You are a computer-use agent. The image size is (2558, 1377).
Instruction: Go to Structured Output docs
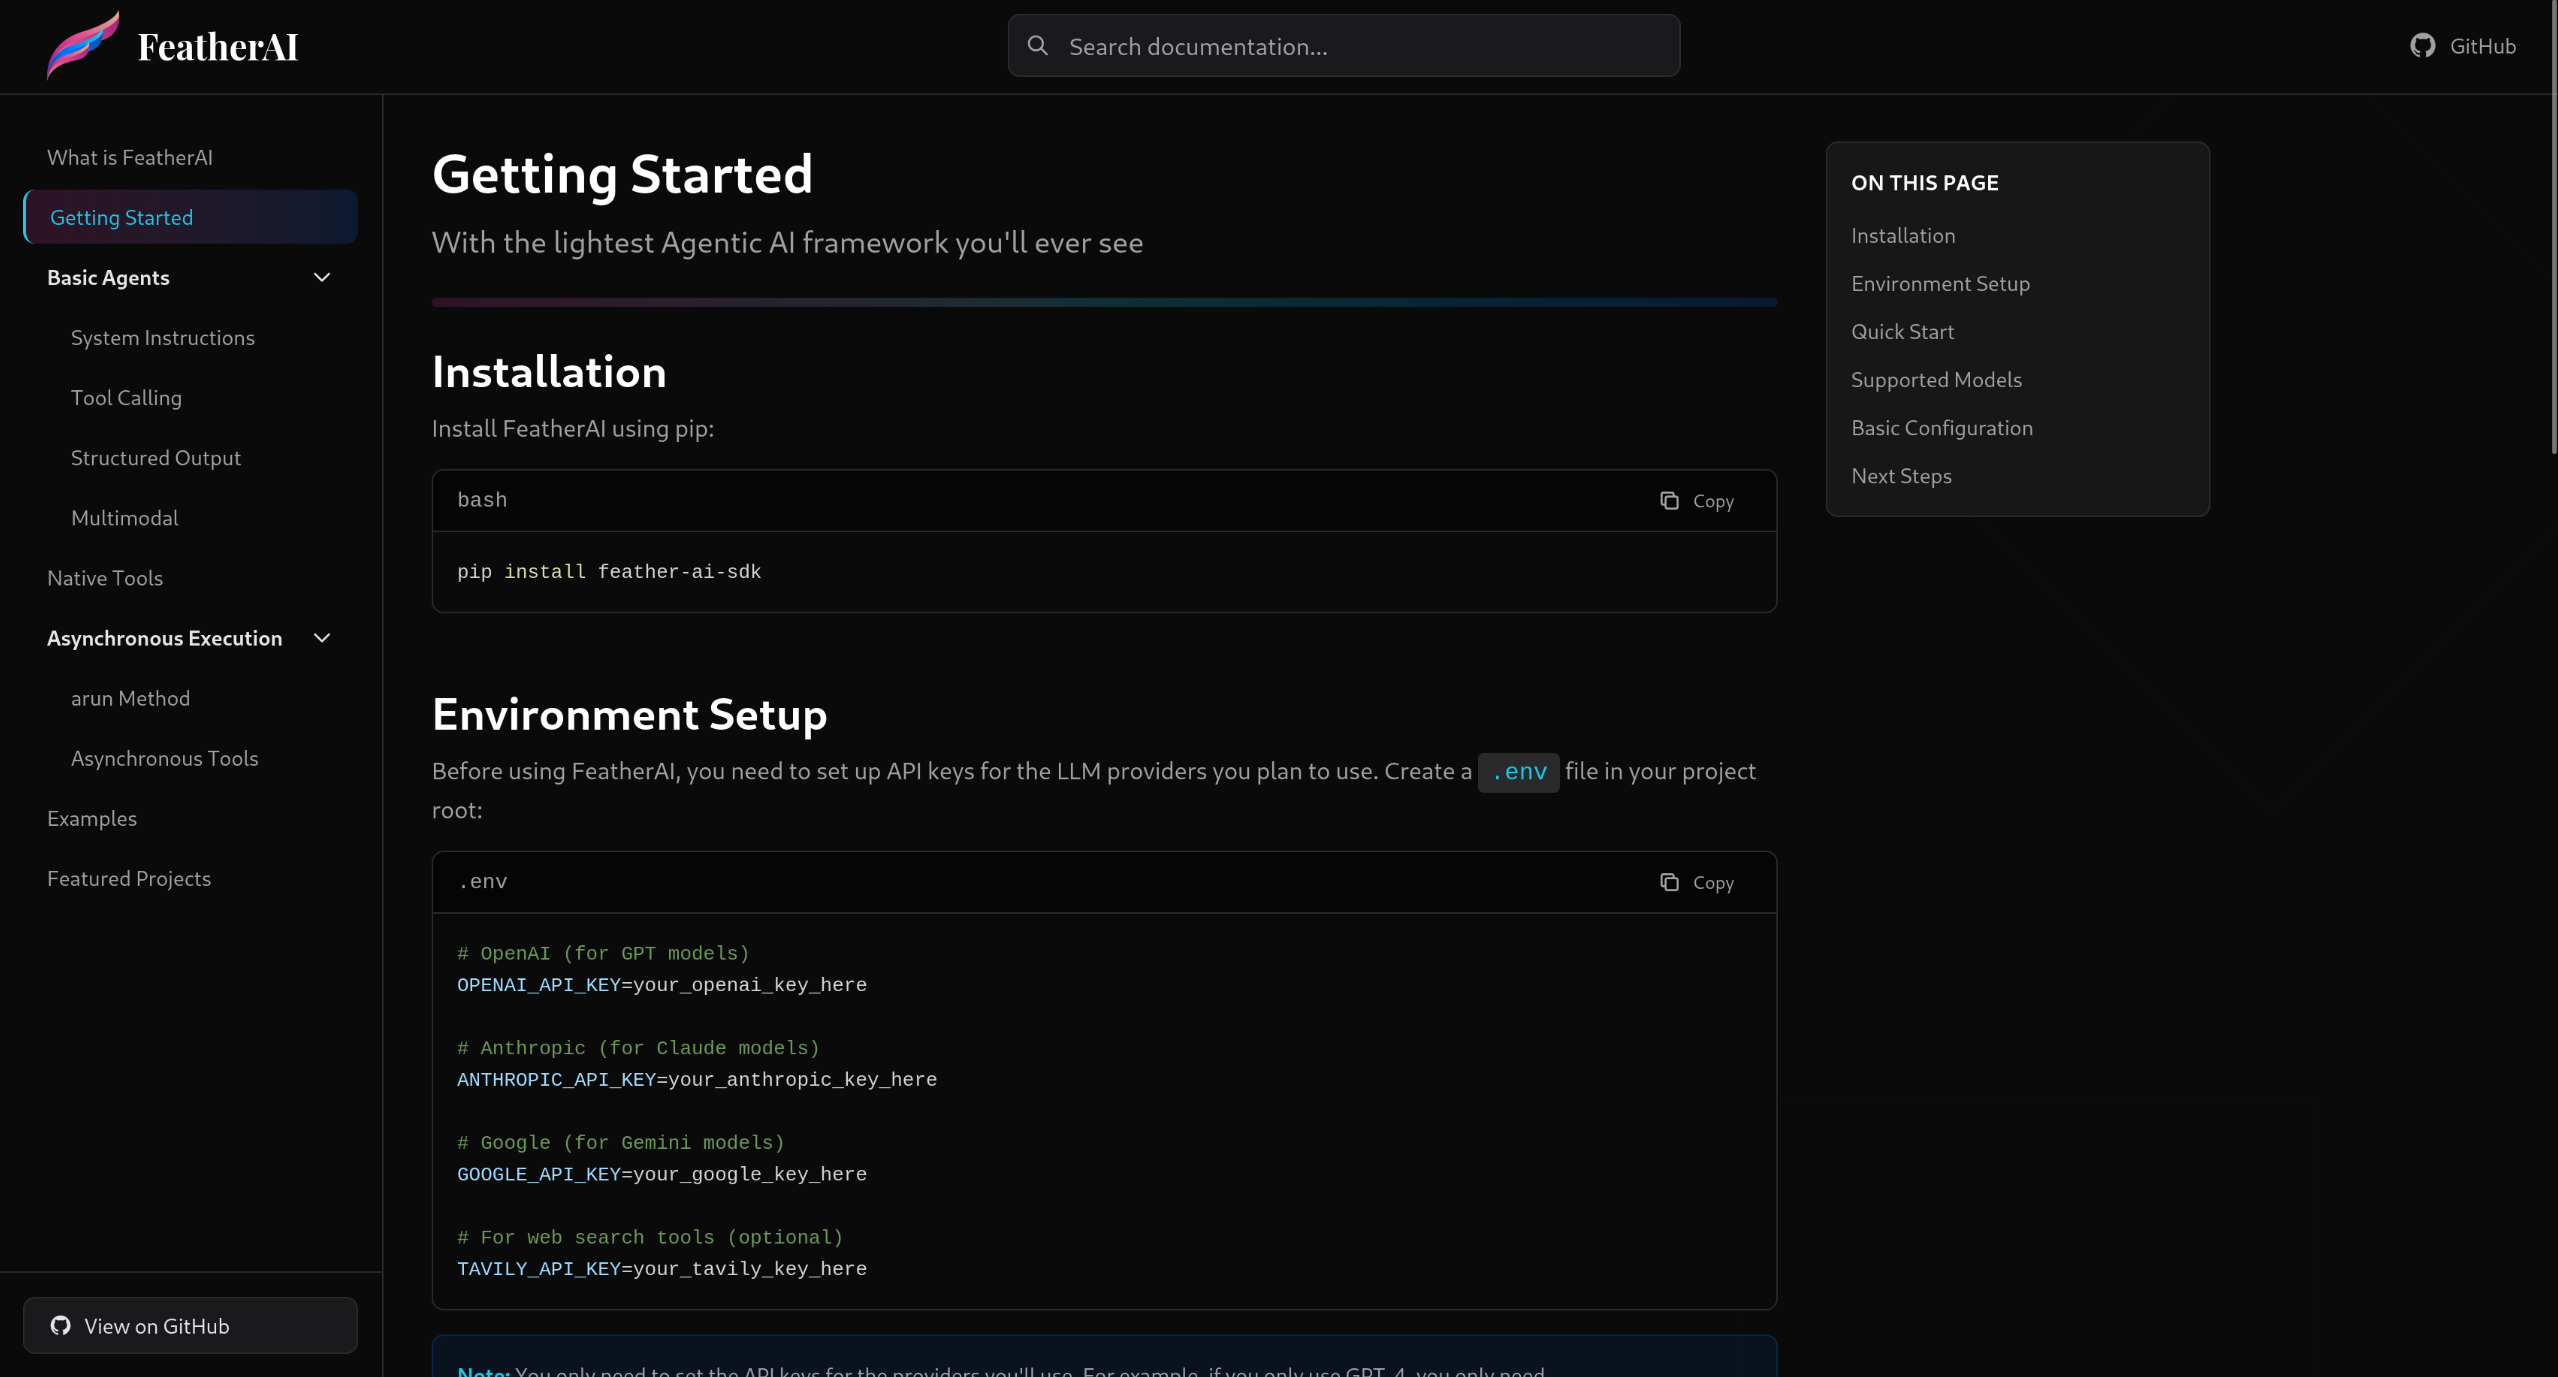(155, 458)
